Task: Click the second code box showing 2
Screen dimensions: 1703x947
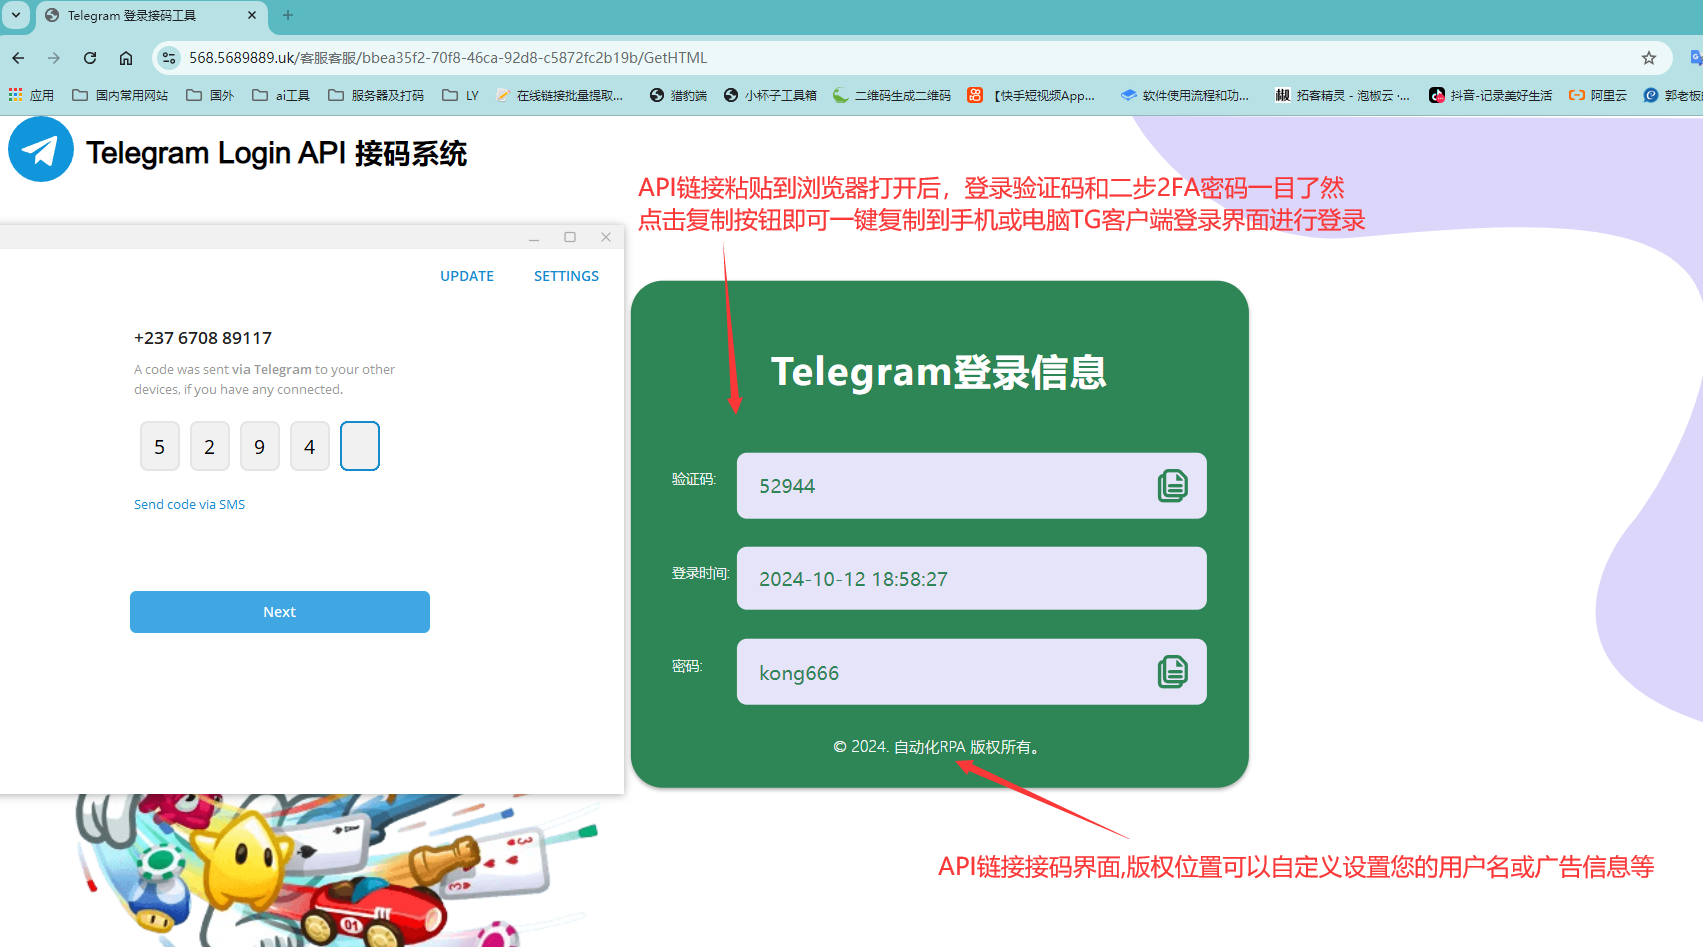Action: tap(210, 446)
